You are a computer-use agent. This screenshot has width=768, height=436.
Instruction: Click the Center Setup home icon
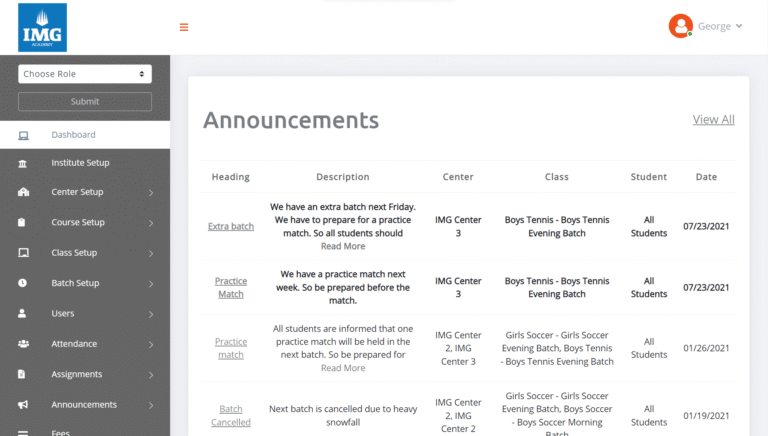tap(23, 192)
